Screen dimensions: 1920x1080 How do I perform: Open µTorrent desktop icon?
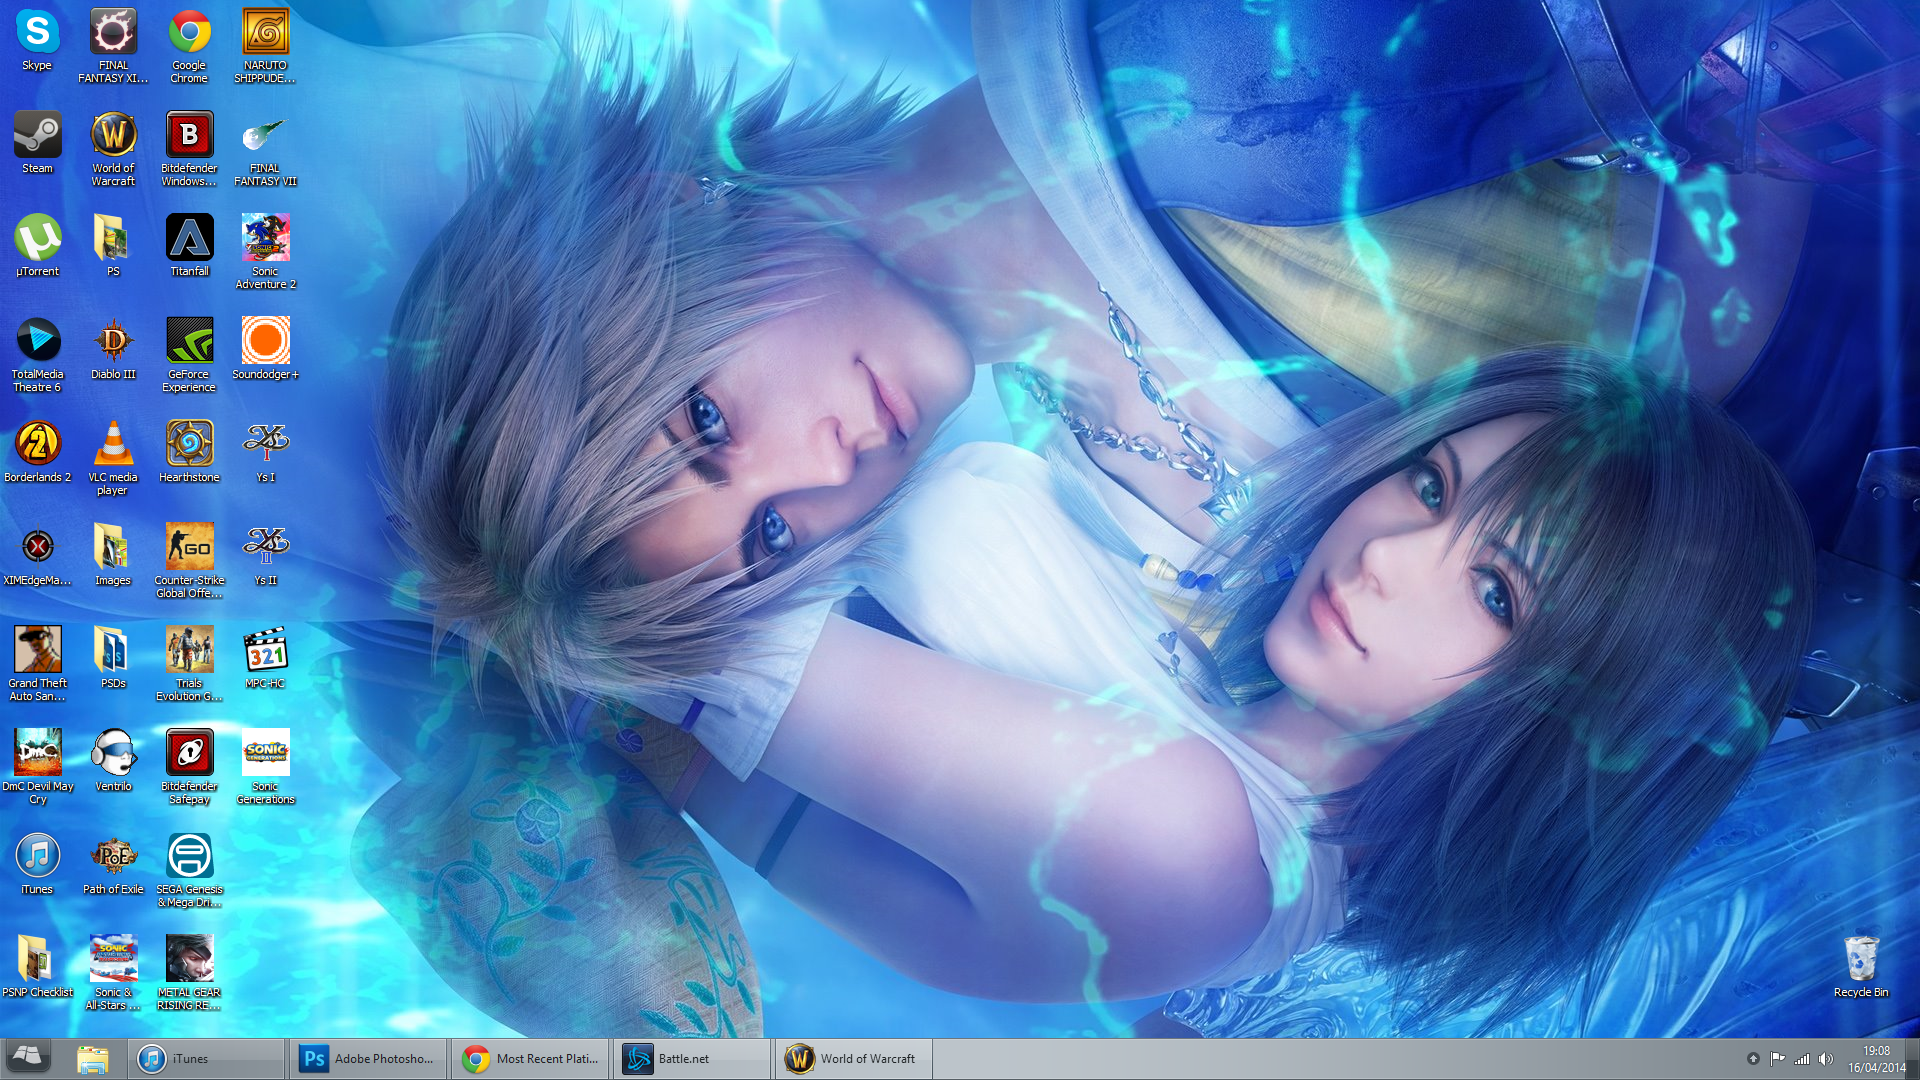click(x=37, y=246)
